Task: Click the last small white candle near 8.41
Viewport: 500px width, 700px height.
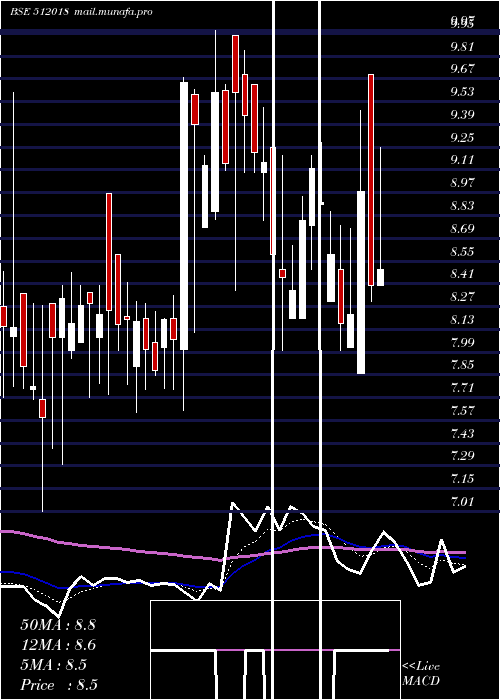Action: coord(380,277)
